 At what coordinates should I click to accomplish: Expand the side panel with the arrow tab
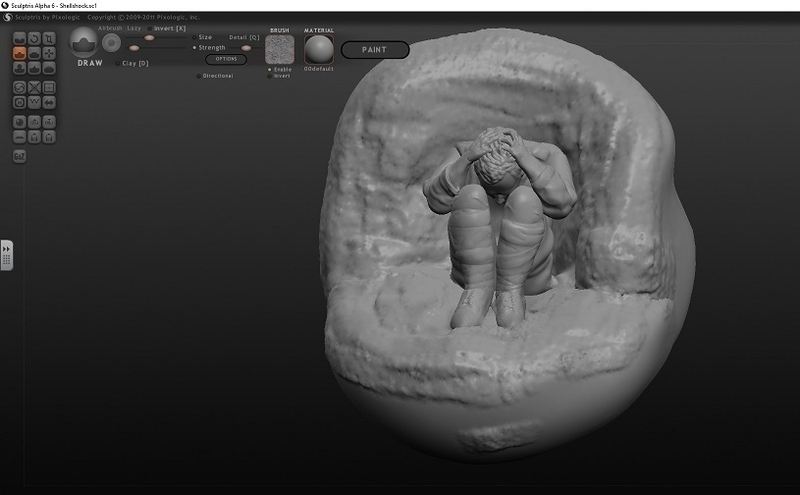[7, 255]
